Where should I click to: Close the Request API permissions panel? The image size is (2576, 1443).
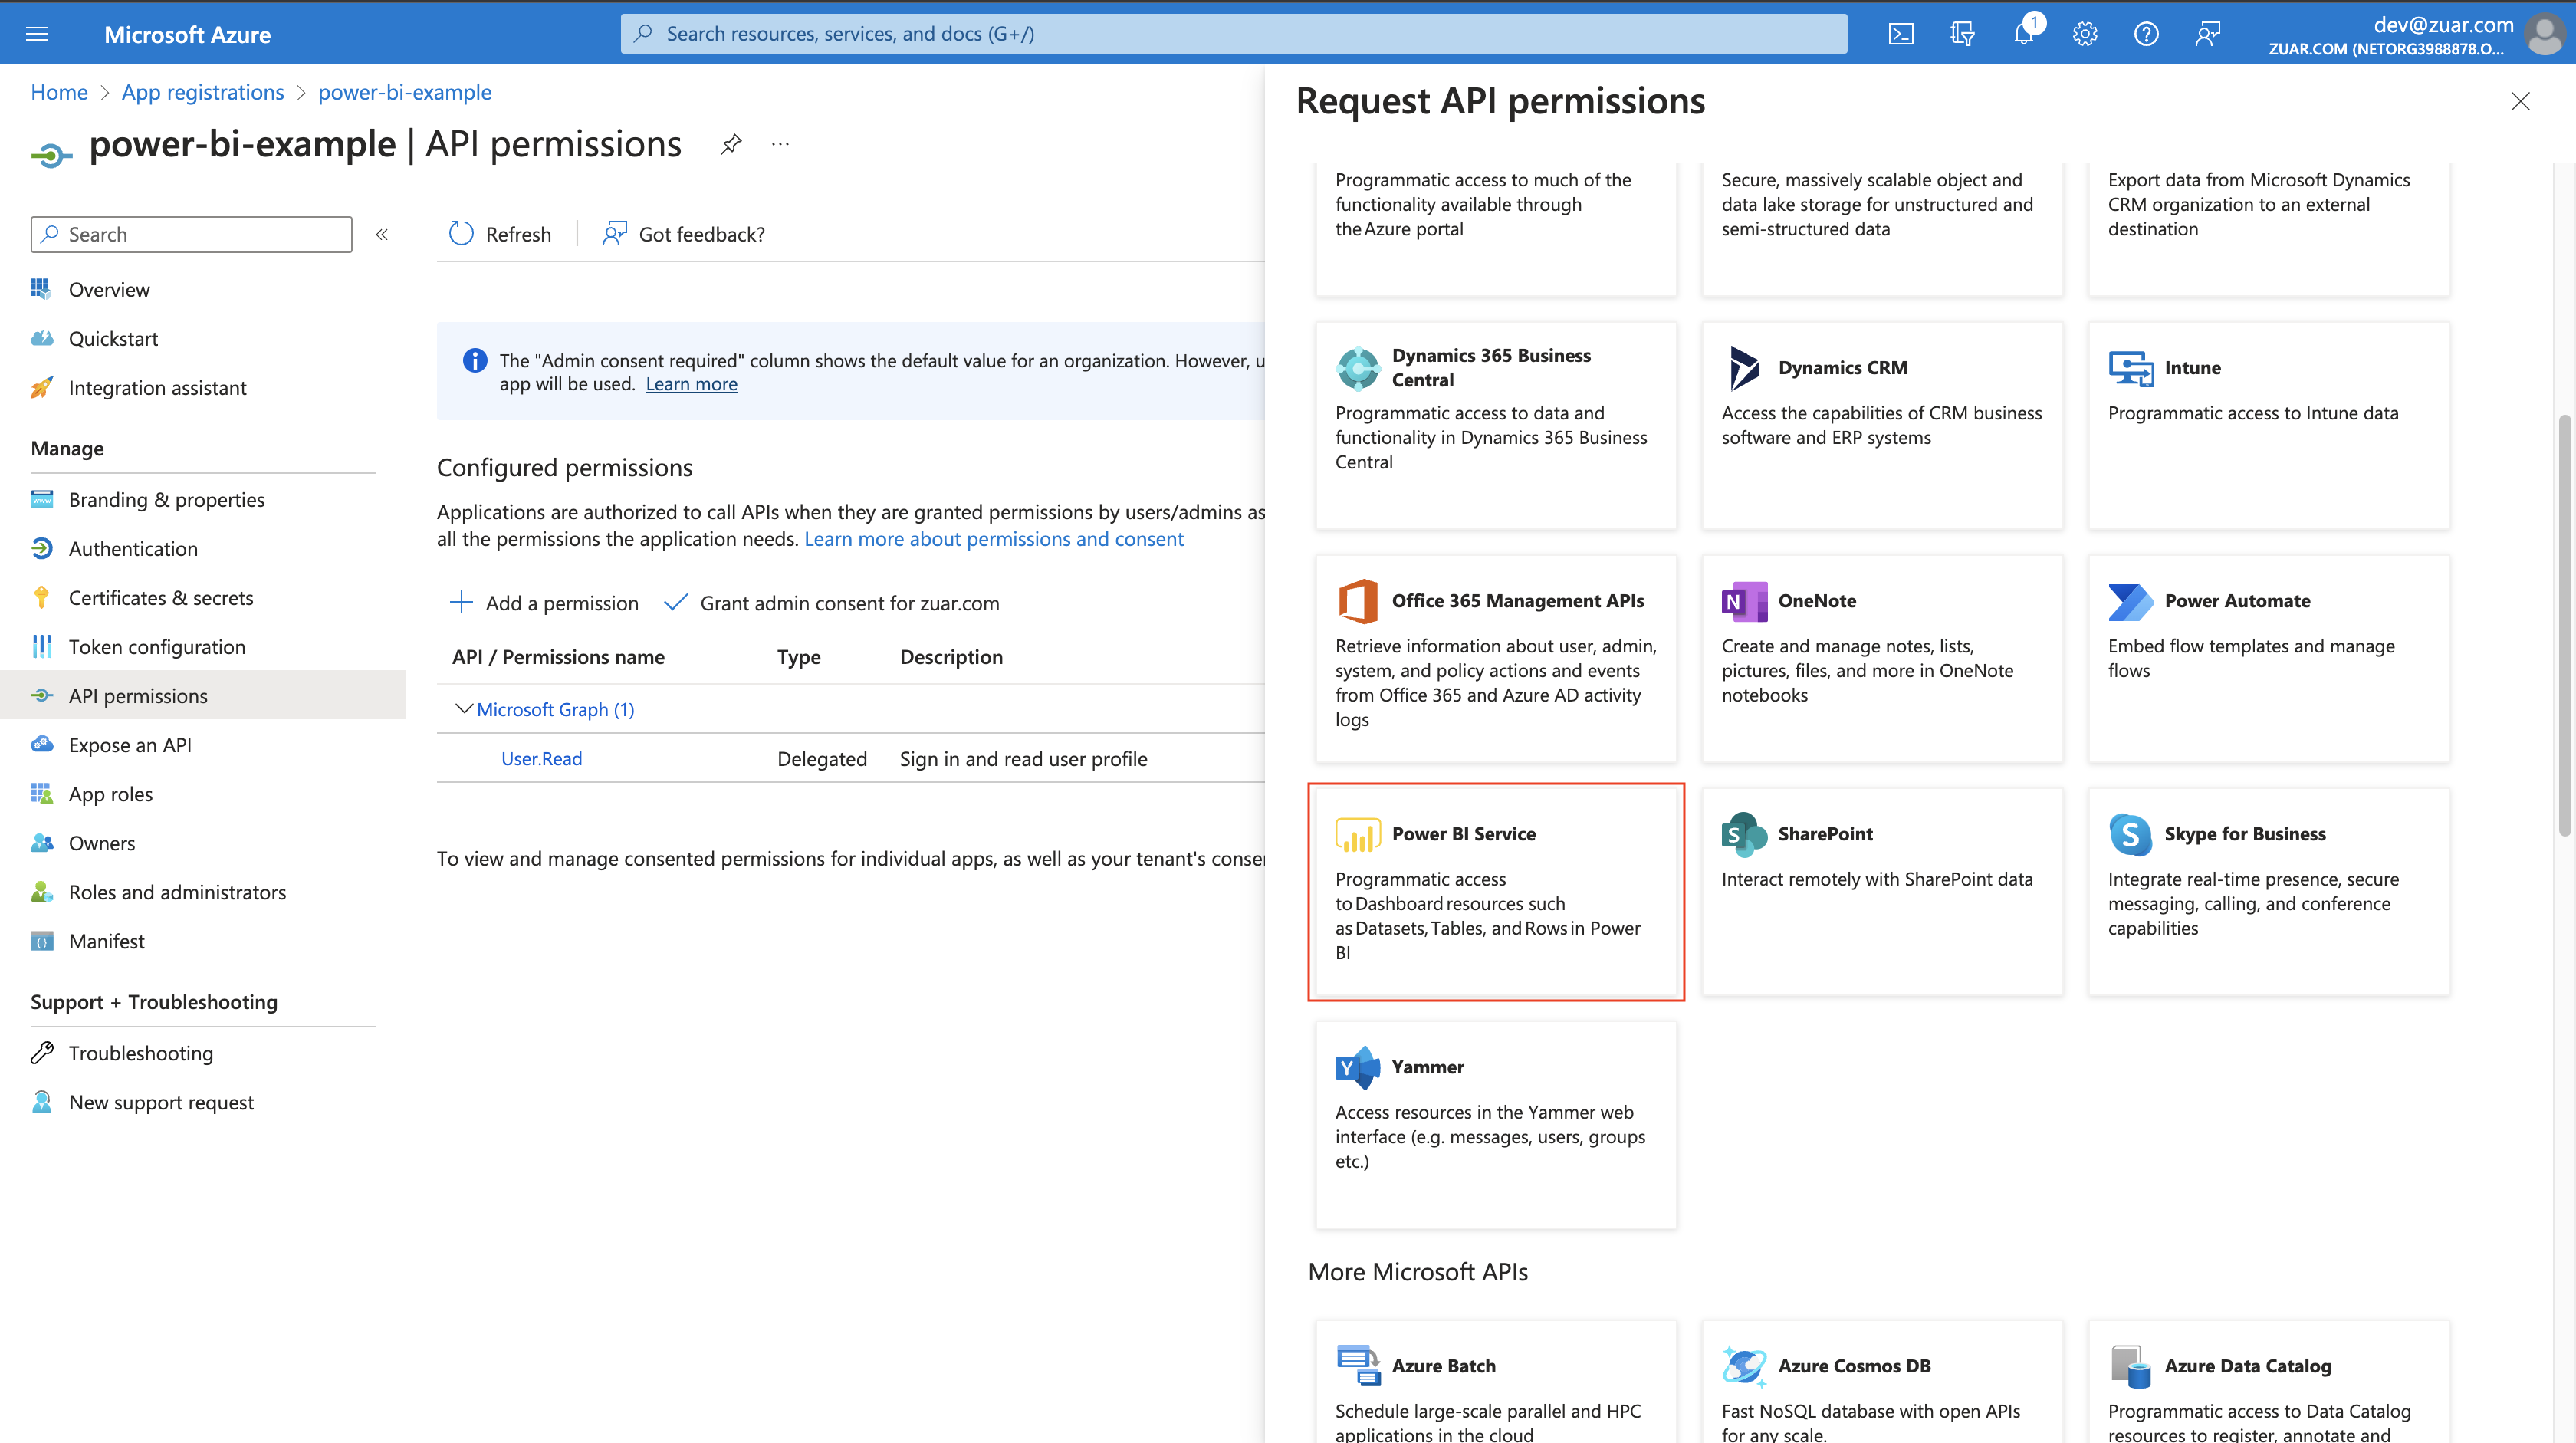click(2520, 101)
